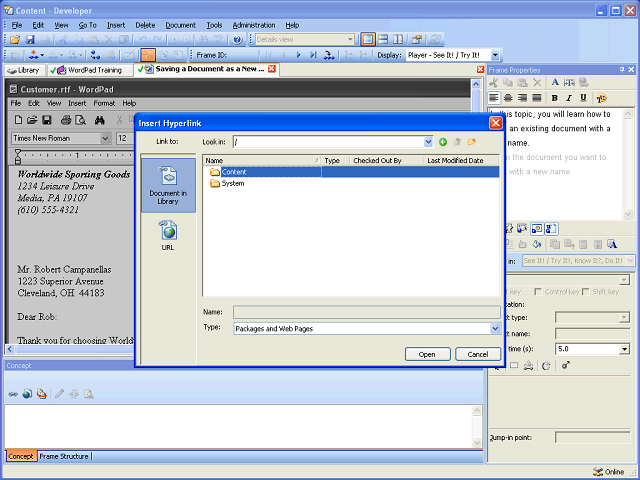Expand the Look in dropdown

(x=428, y=142)
